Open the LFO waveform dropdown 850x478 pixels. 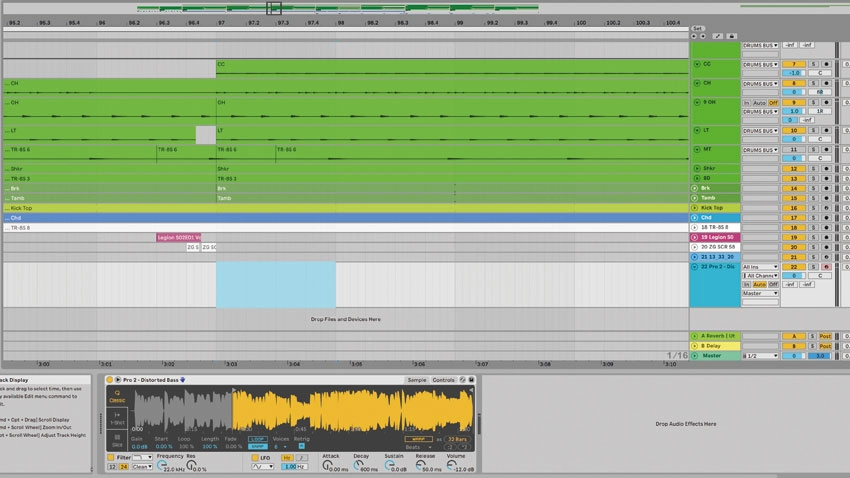point(262,466)
